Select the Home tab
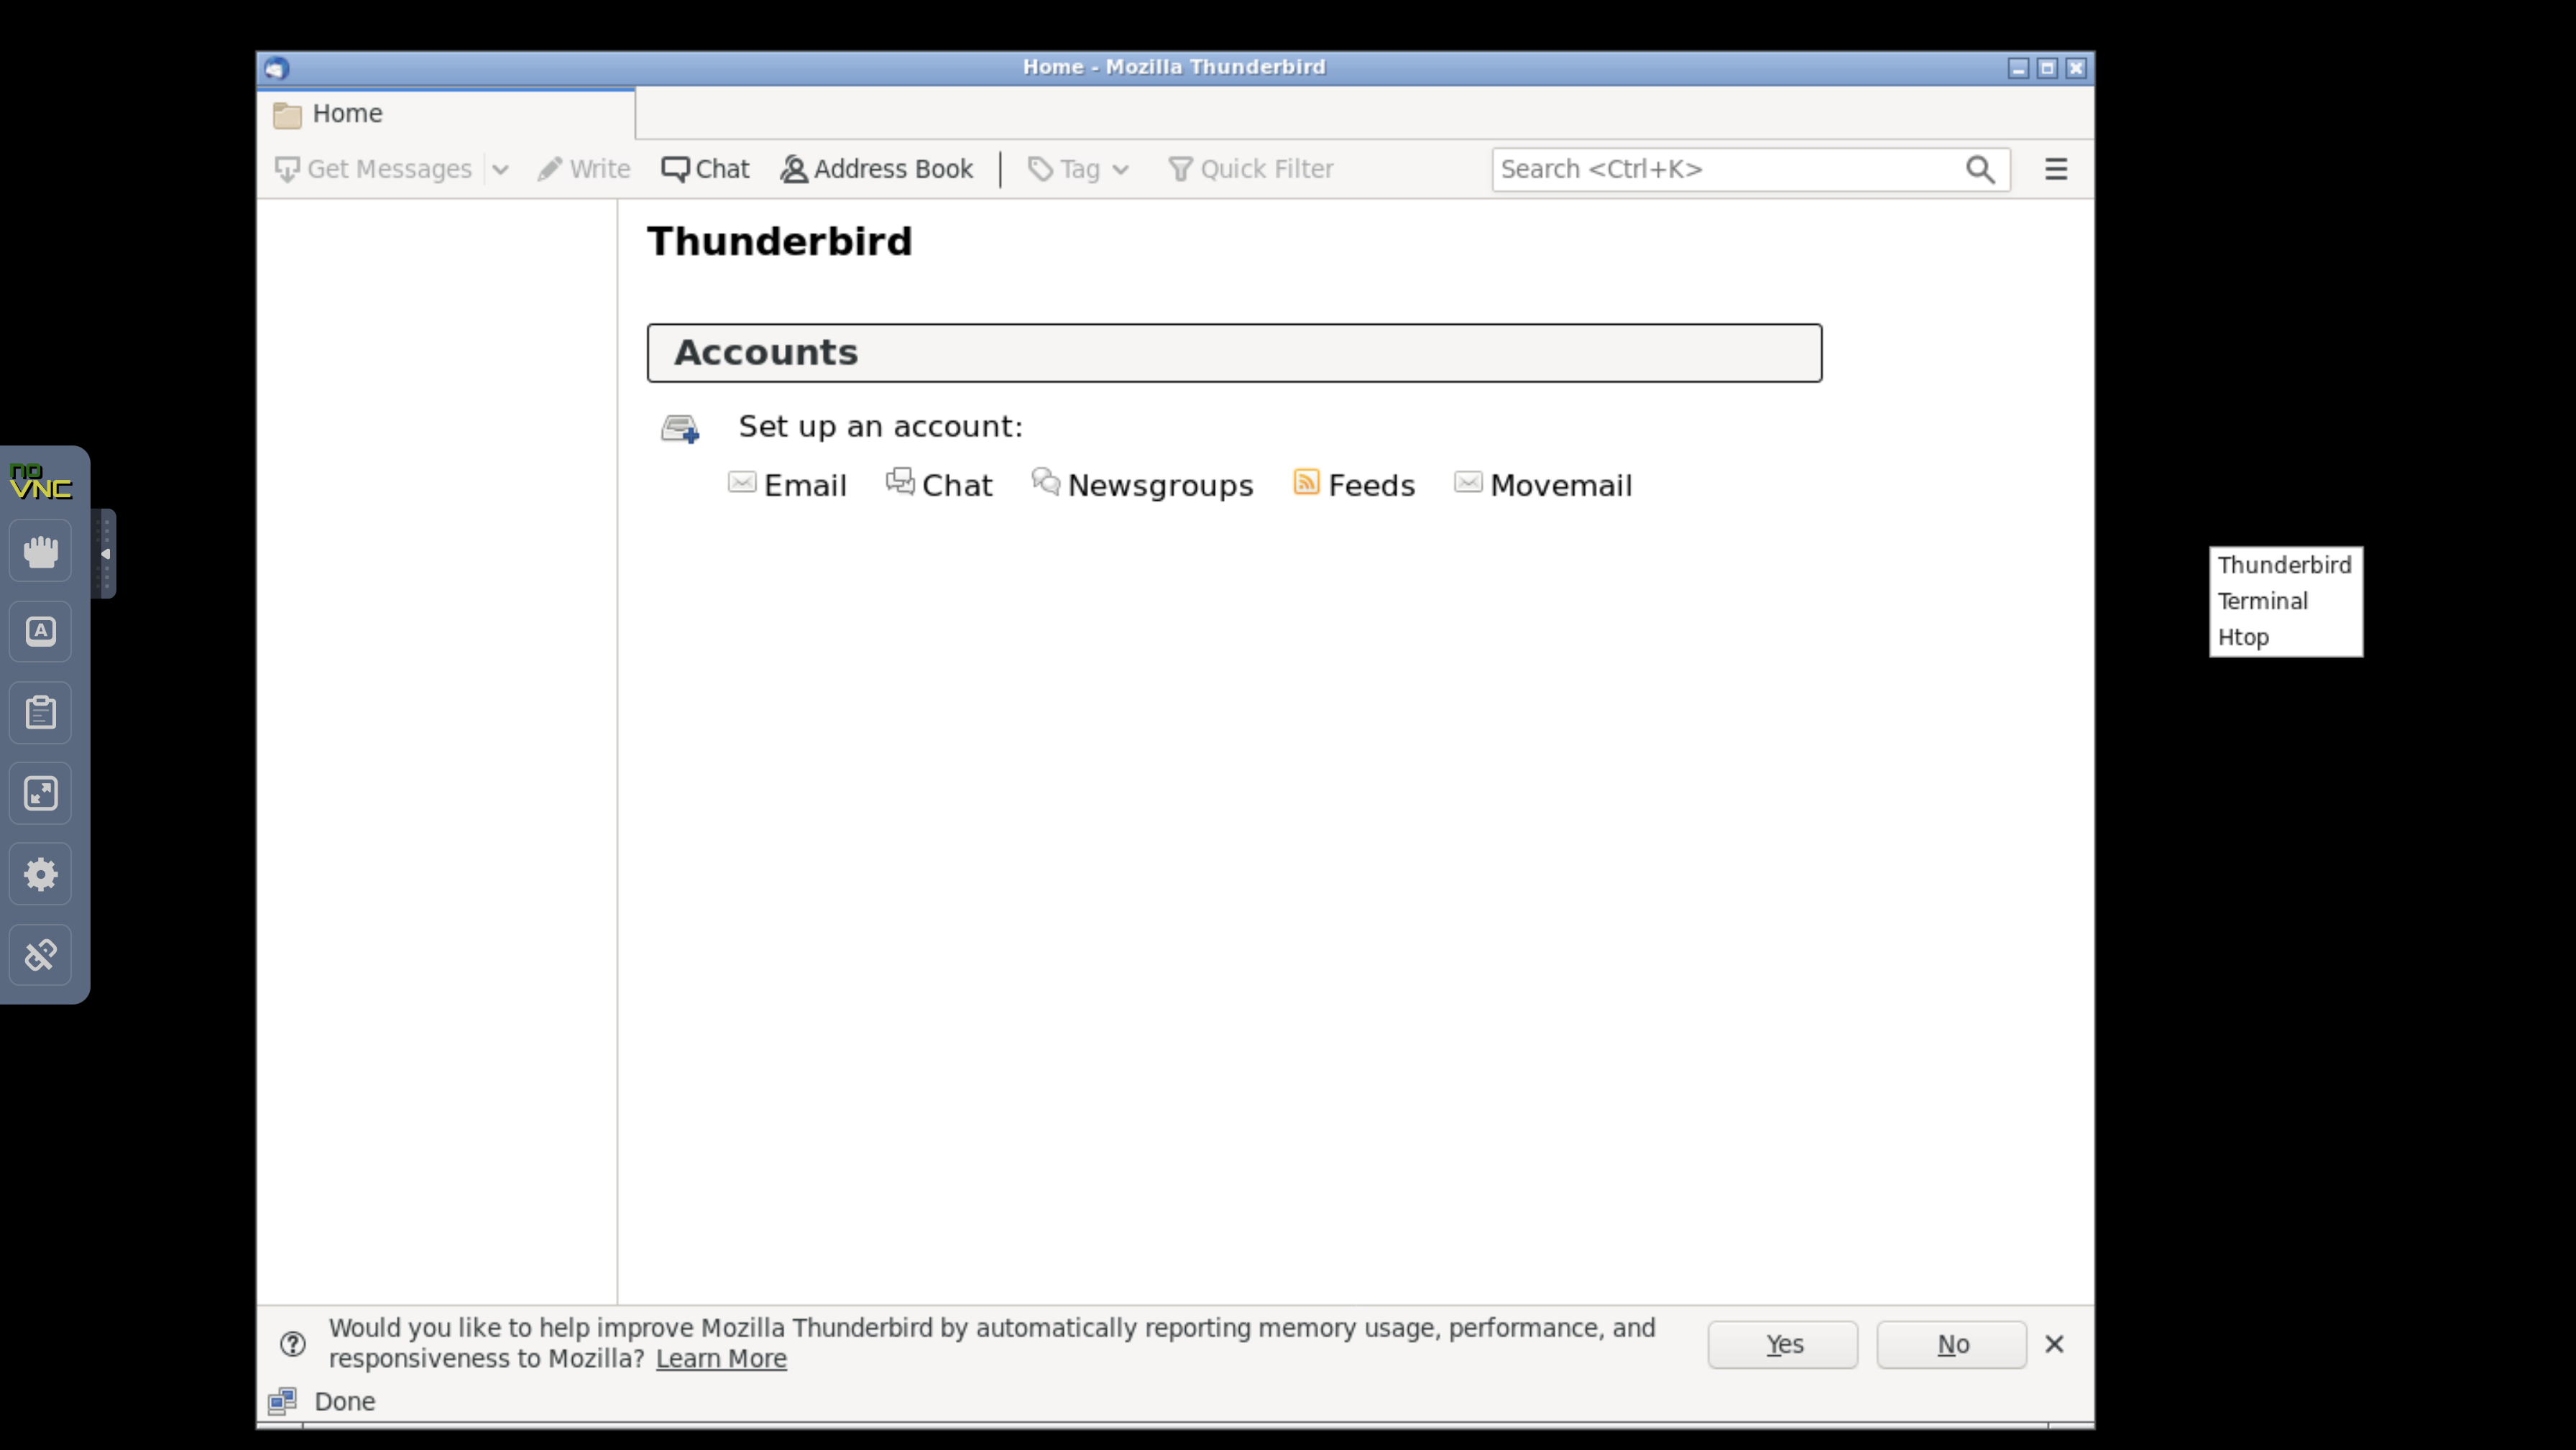Image resolution: width=2576 pixels, height=1450 pixels. click(x=446, y=114)
